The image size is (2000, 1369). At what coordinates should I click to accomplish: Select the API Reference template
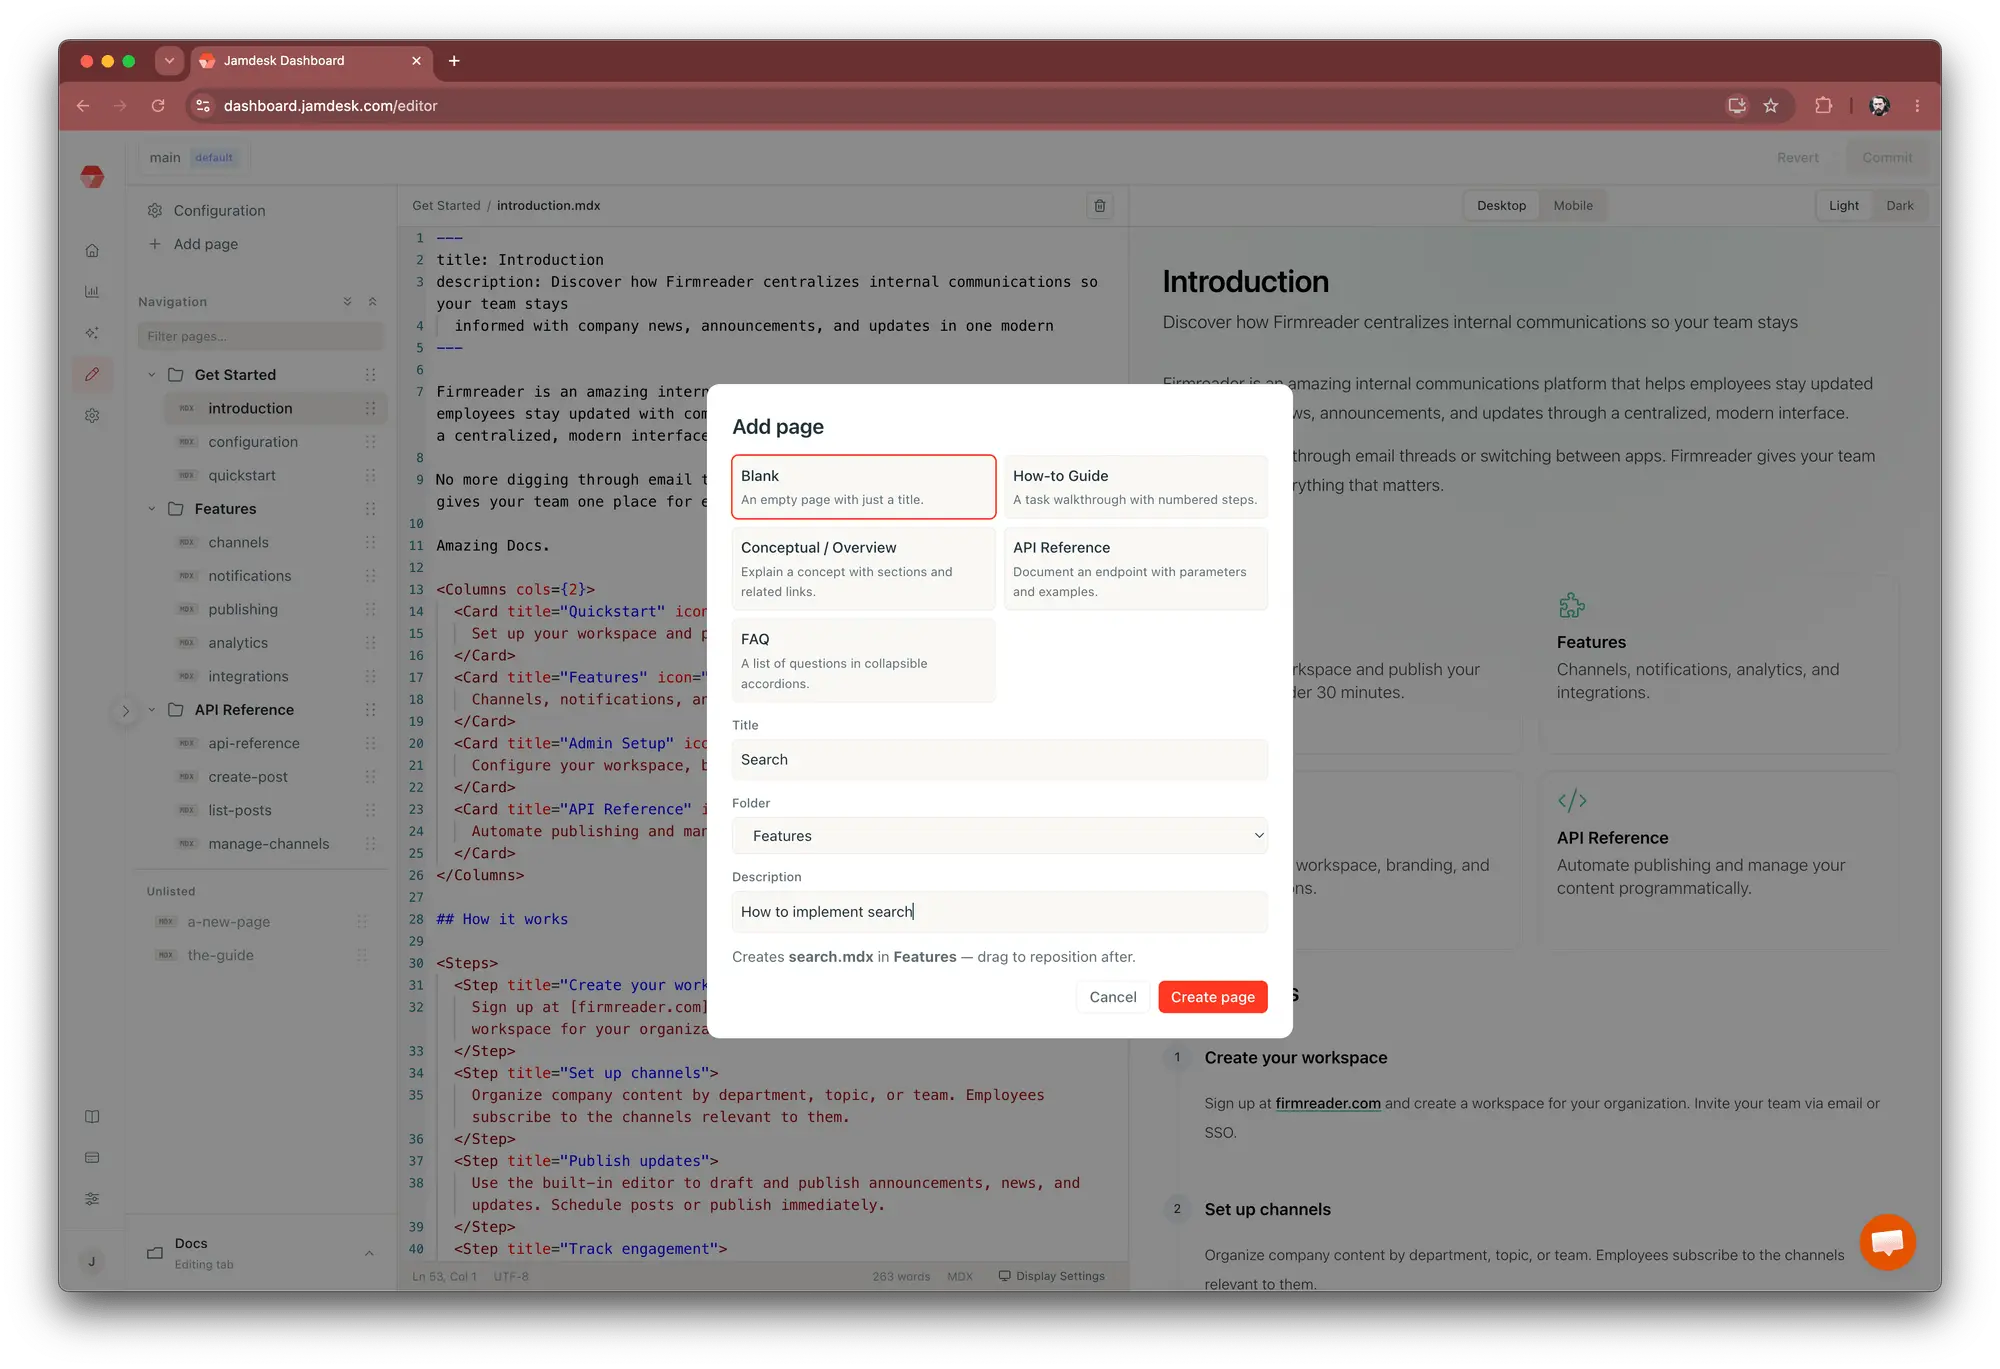pos(1136,569)
